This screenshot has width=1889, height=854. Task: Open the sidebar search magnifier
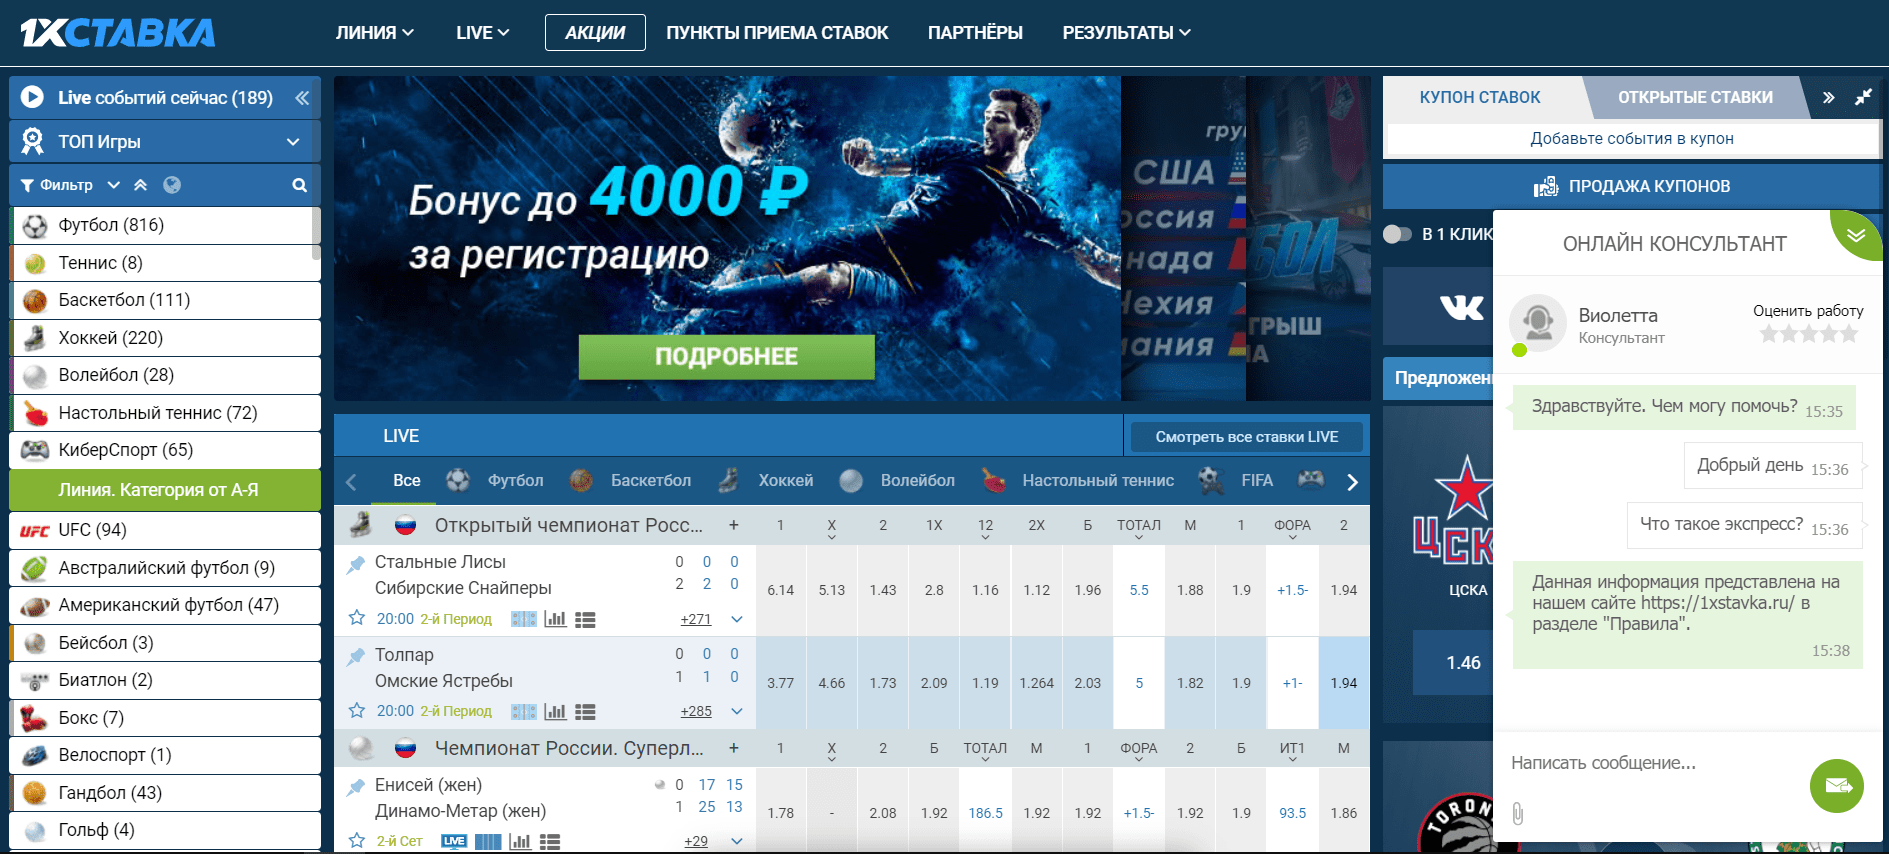[x=299, y=185]
